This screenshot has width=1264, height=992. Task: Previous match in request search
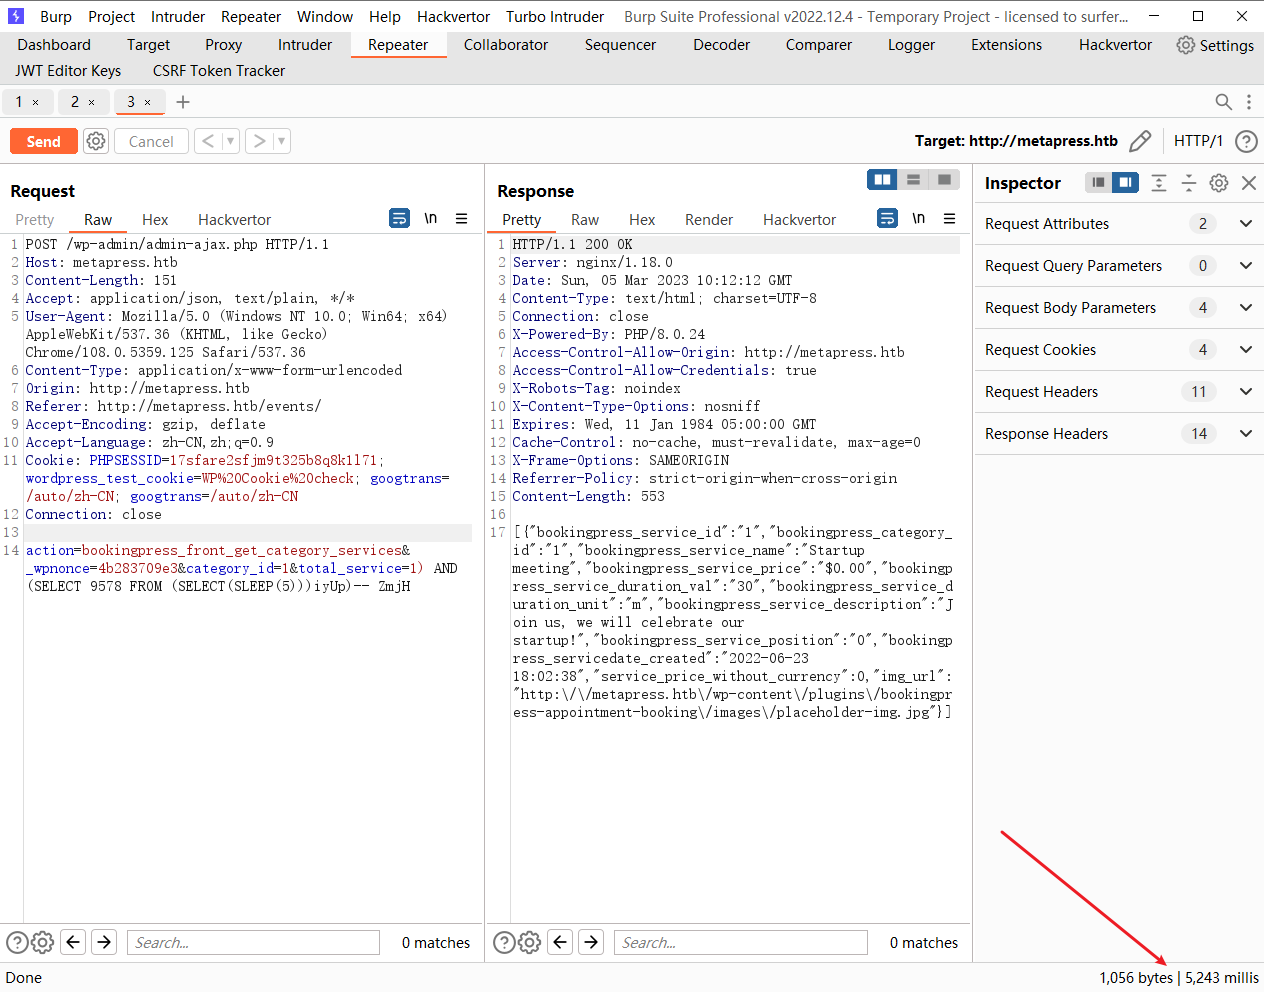(x=73, y=942)
